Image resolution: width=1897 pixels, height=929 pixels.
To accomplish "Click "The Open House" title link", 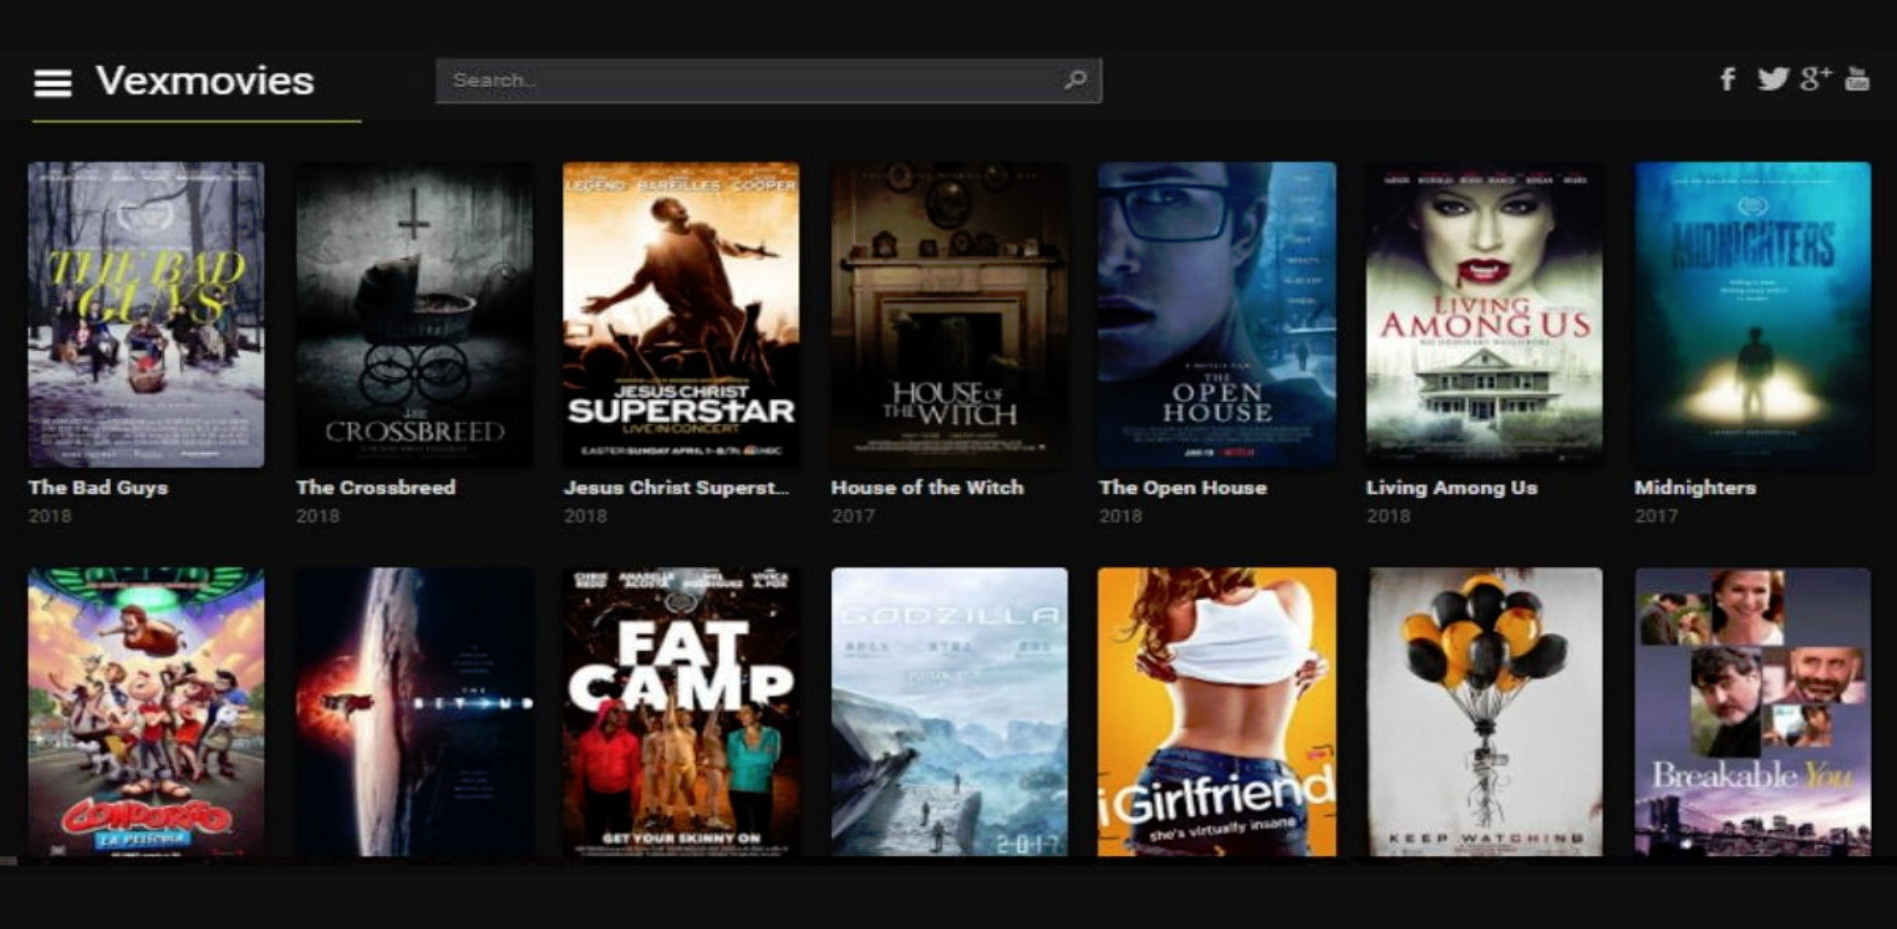I will pos(1183,488).
